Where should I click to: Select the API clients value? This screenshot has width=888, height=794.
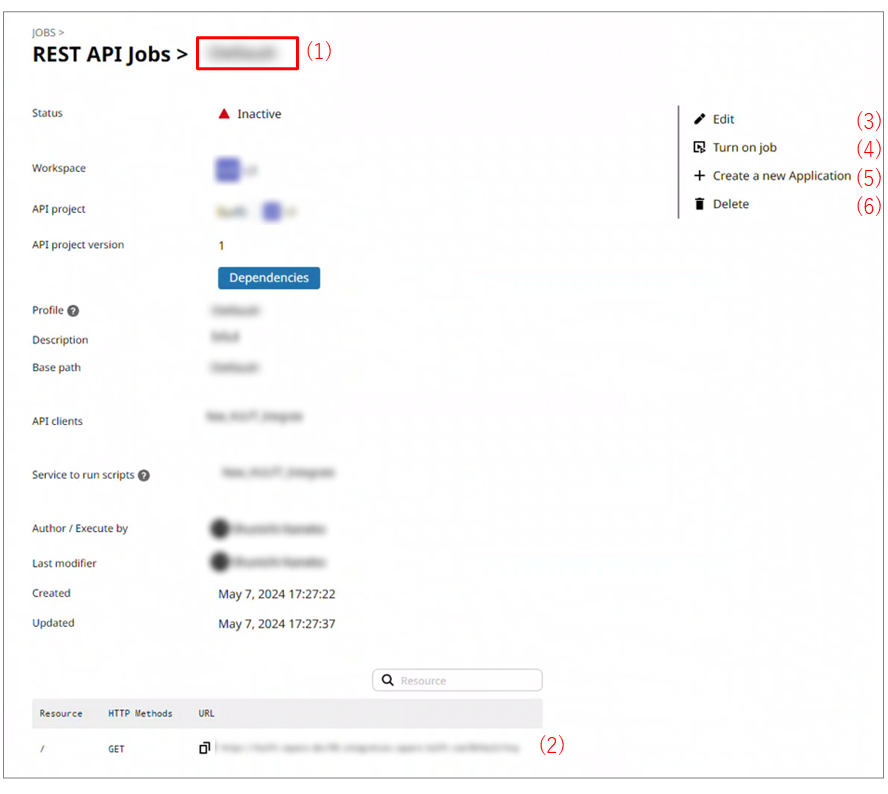(x=256, y=416)
